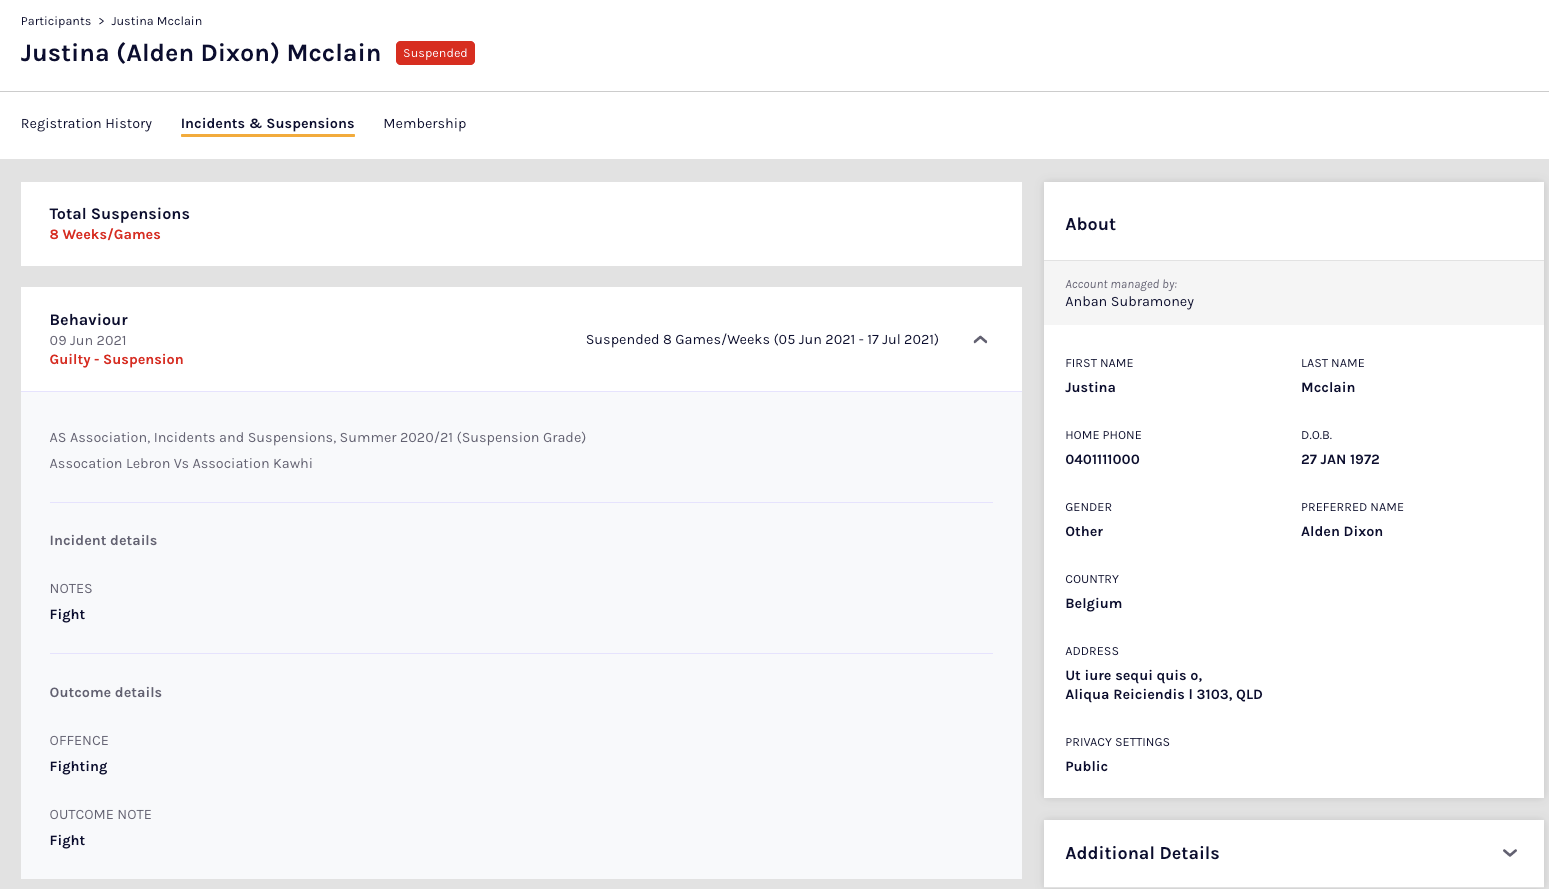Open the Registration History tab

pyautogui.click(x=87, y=124)
